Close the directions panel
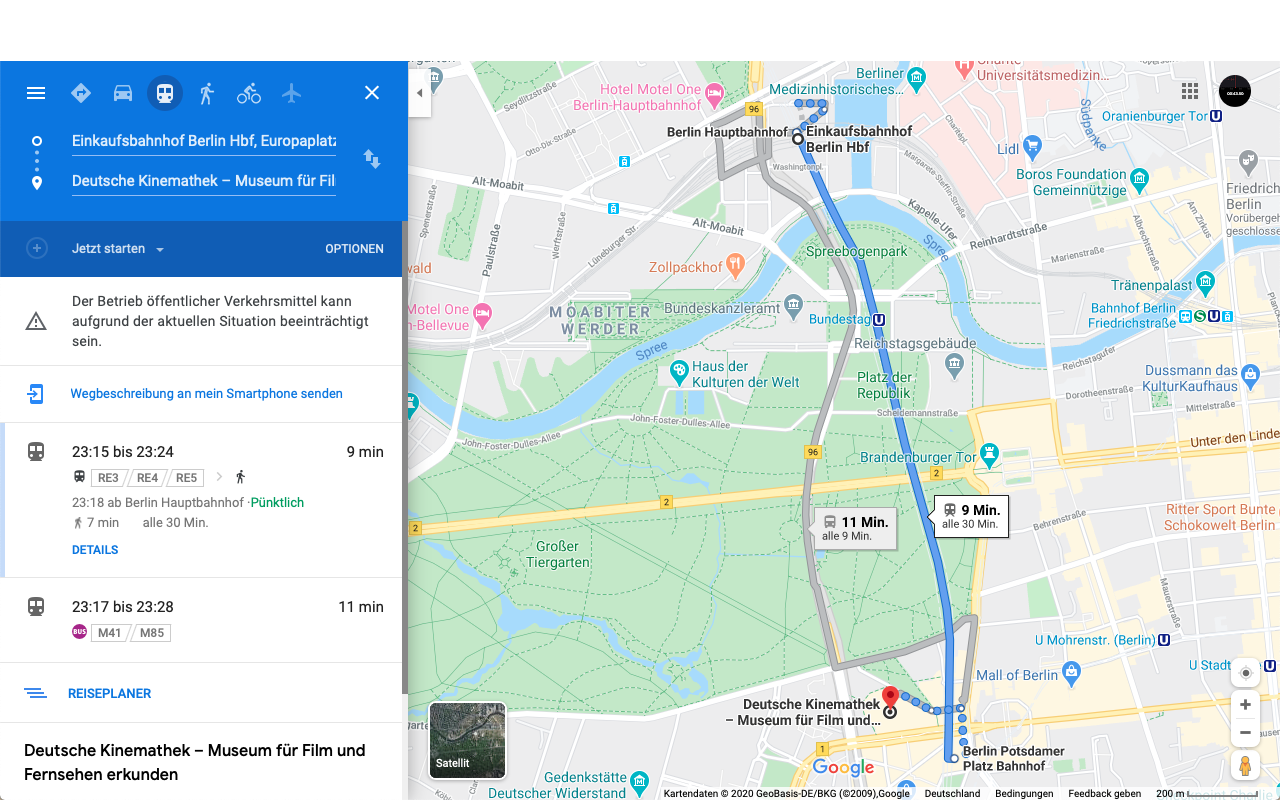This screenshot has height=800, width=1280. click(x=372, y=93)
